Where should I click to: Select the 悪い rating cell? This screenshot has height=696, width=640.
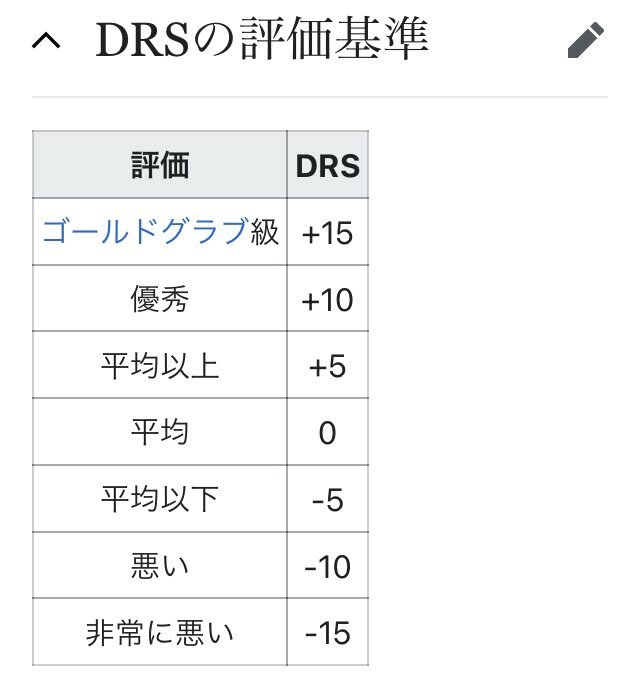point(160,566)
